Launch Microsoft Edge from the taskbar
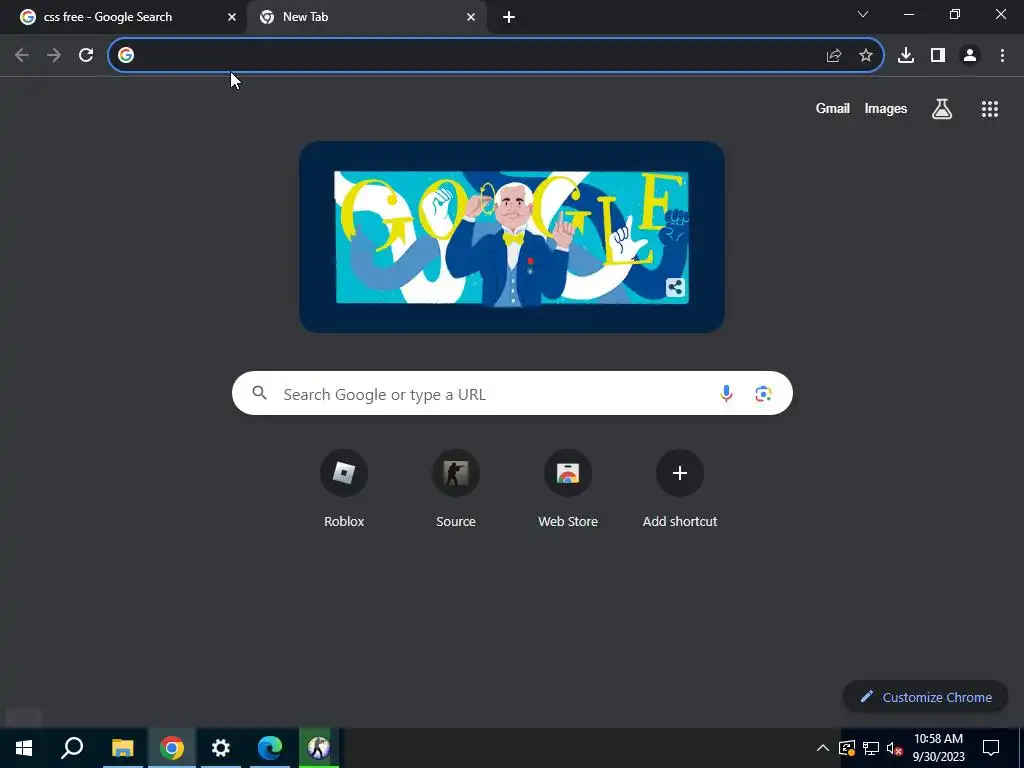 (270, 748)
